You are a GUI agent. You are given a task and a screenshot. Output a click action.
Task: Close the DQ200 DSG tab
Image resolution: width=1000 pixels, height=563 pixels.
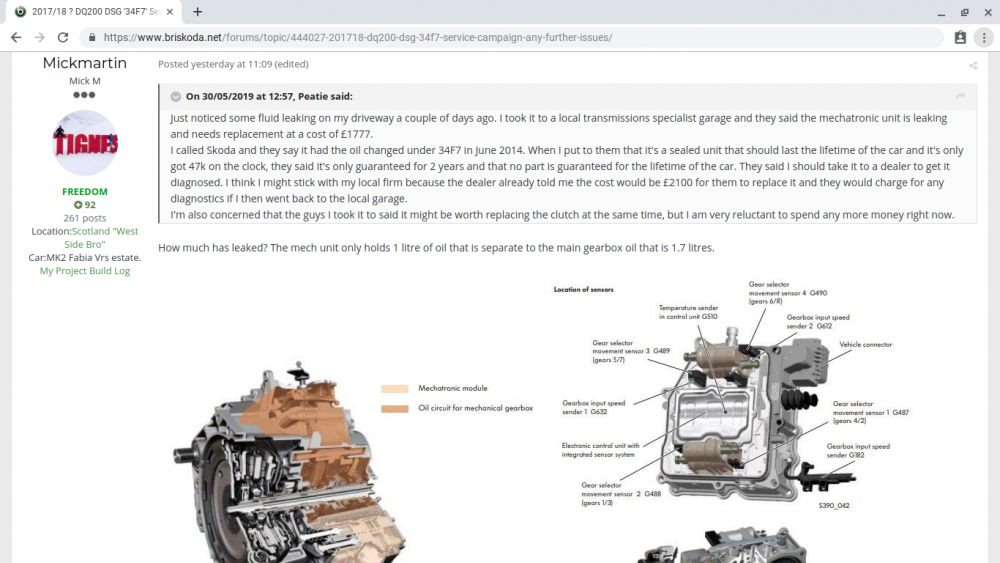(170, 11)
